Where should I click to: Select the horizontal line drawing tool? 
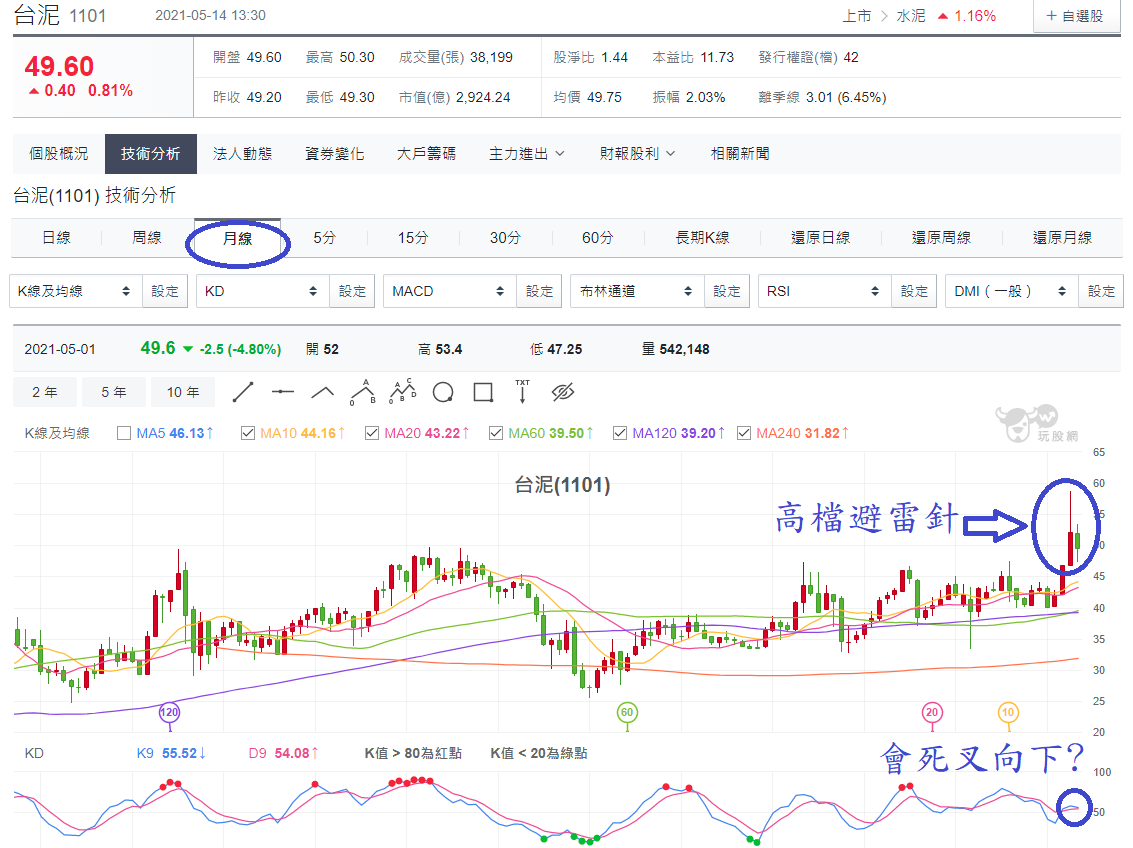283,392
